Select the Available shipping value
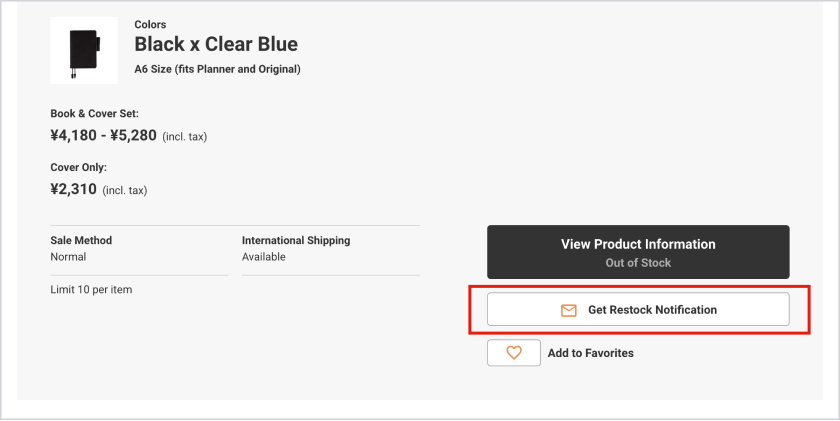Viewport: 840px width, 421px height. click(x=264, y=257)
